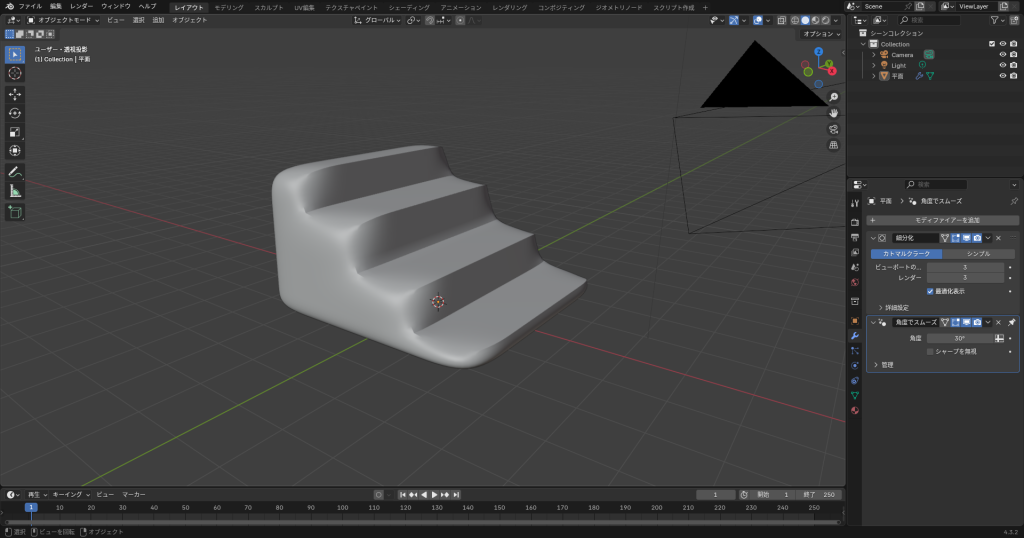This screenshot has height=538, width=1024.
Task: Click the camera view icon in viewport
Action: coord(833,129)
